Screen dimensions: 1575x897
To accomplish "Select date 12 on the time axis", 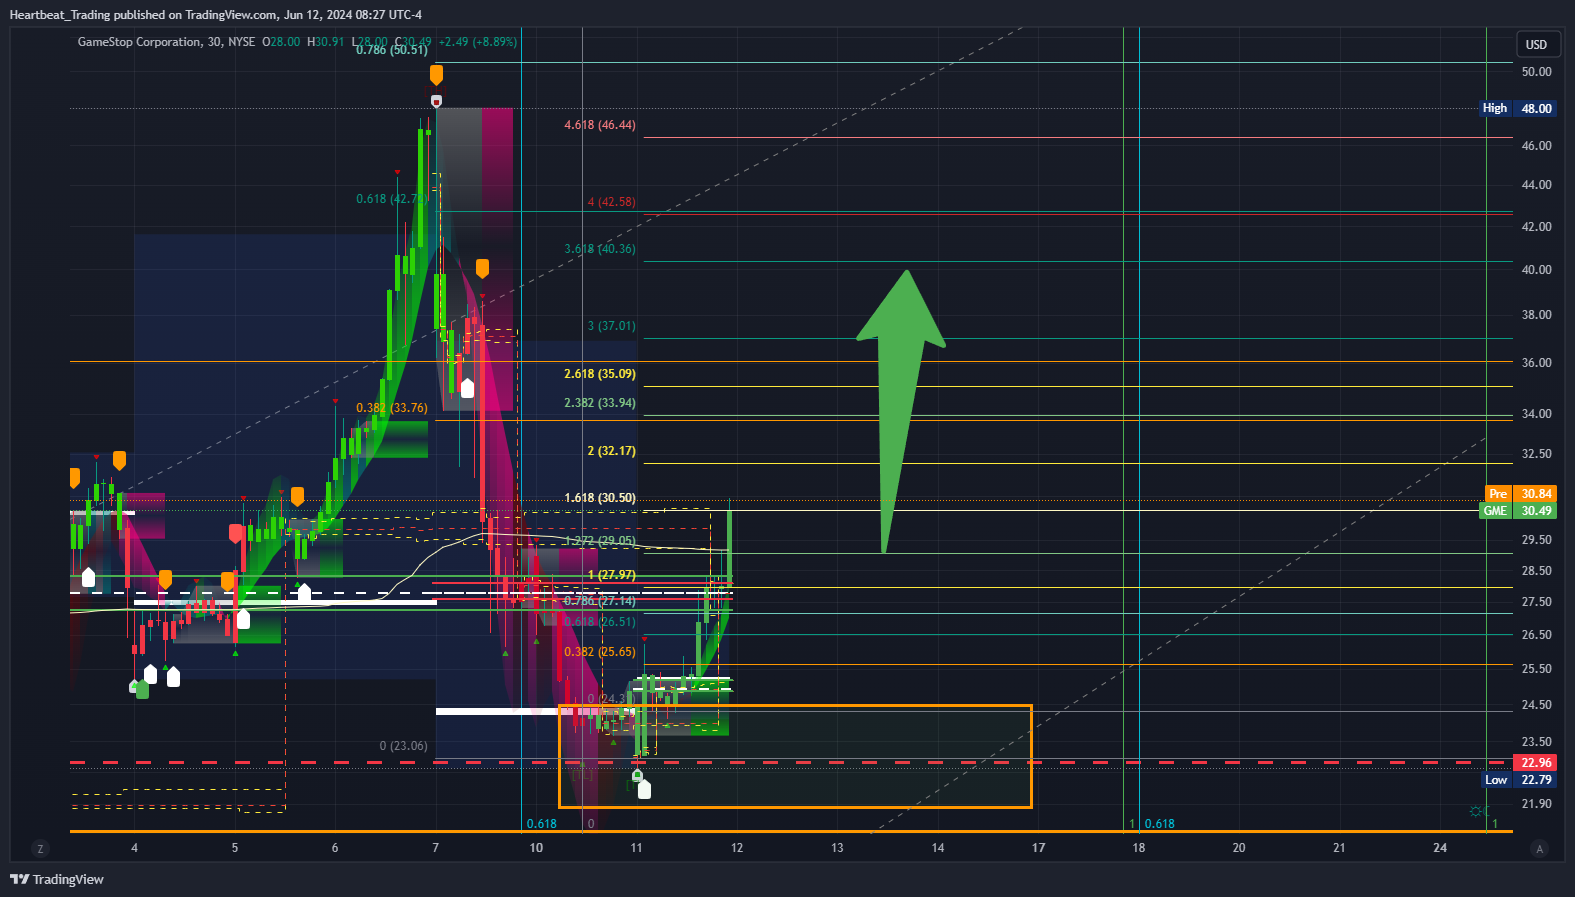I will tap(737, 848).
